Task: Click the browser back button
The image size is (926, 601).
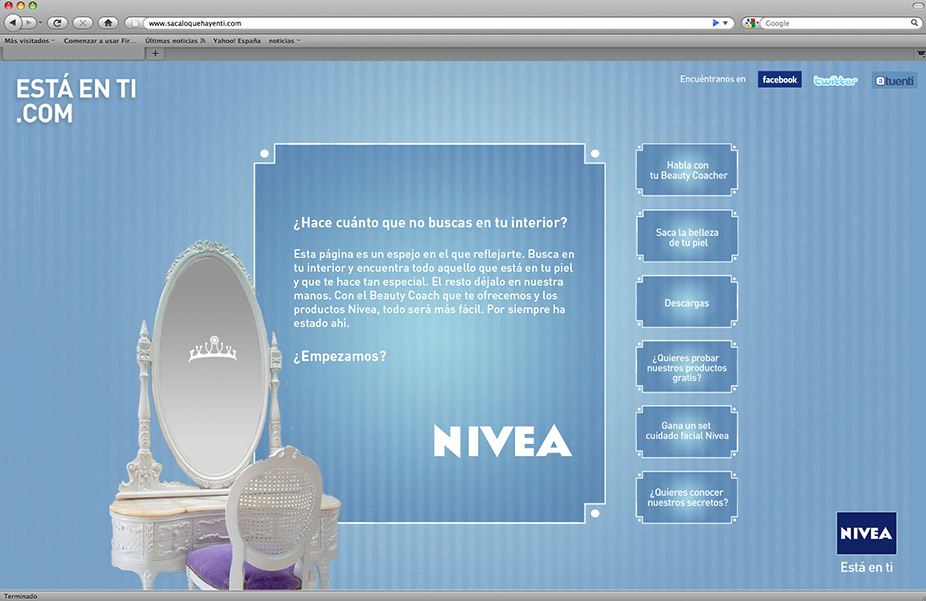Action: [x=14, y=22]
